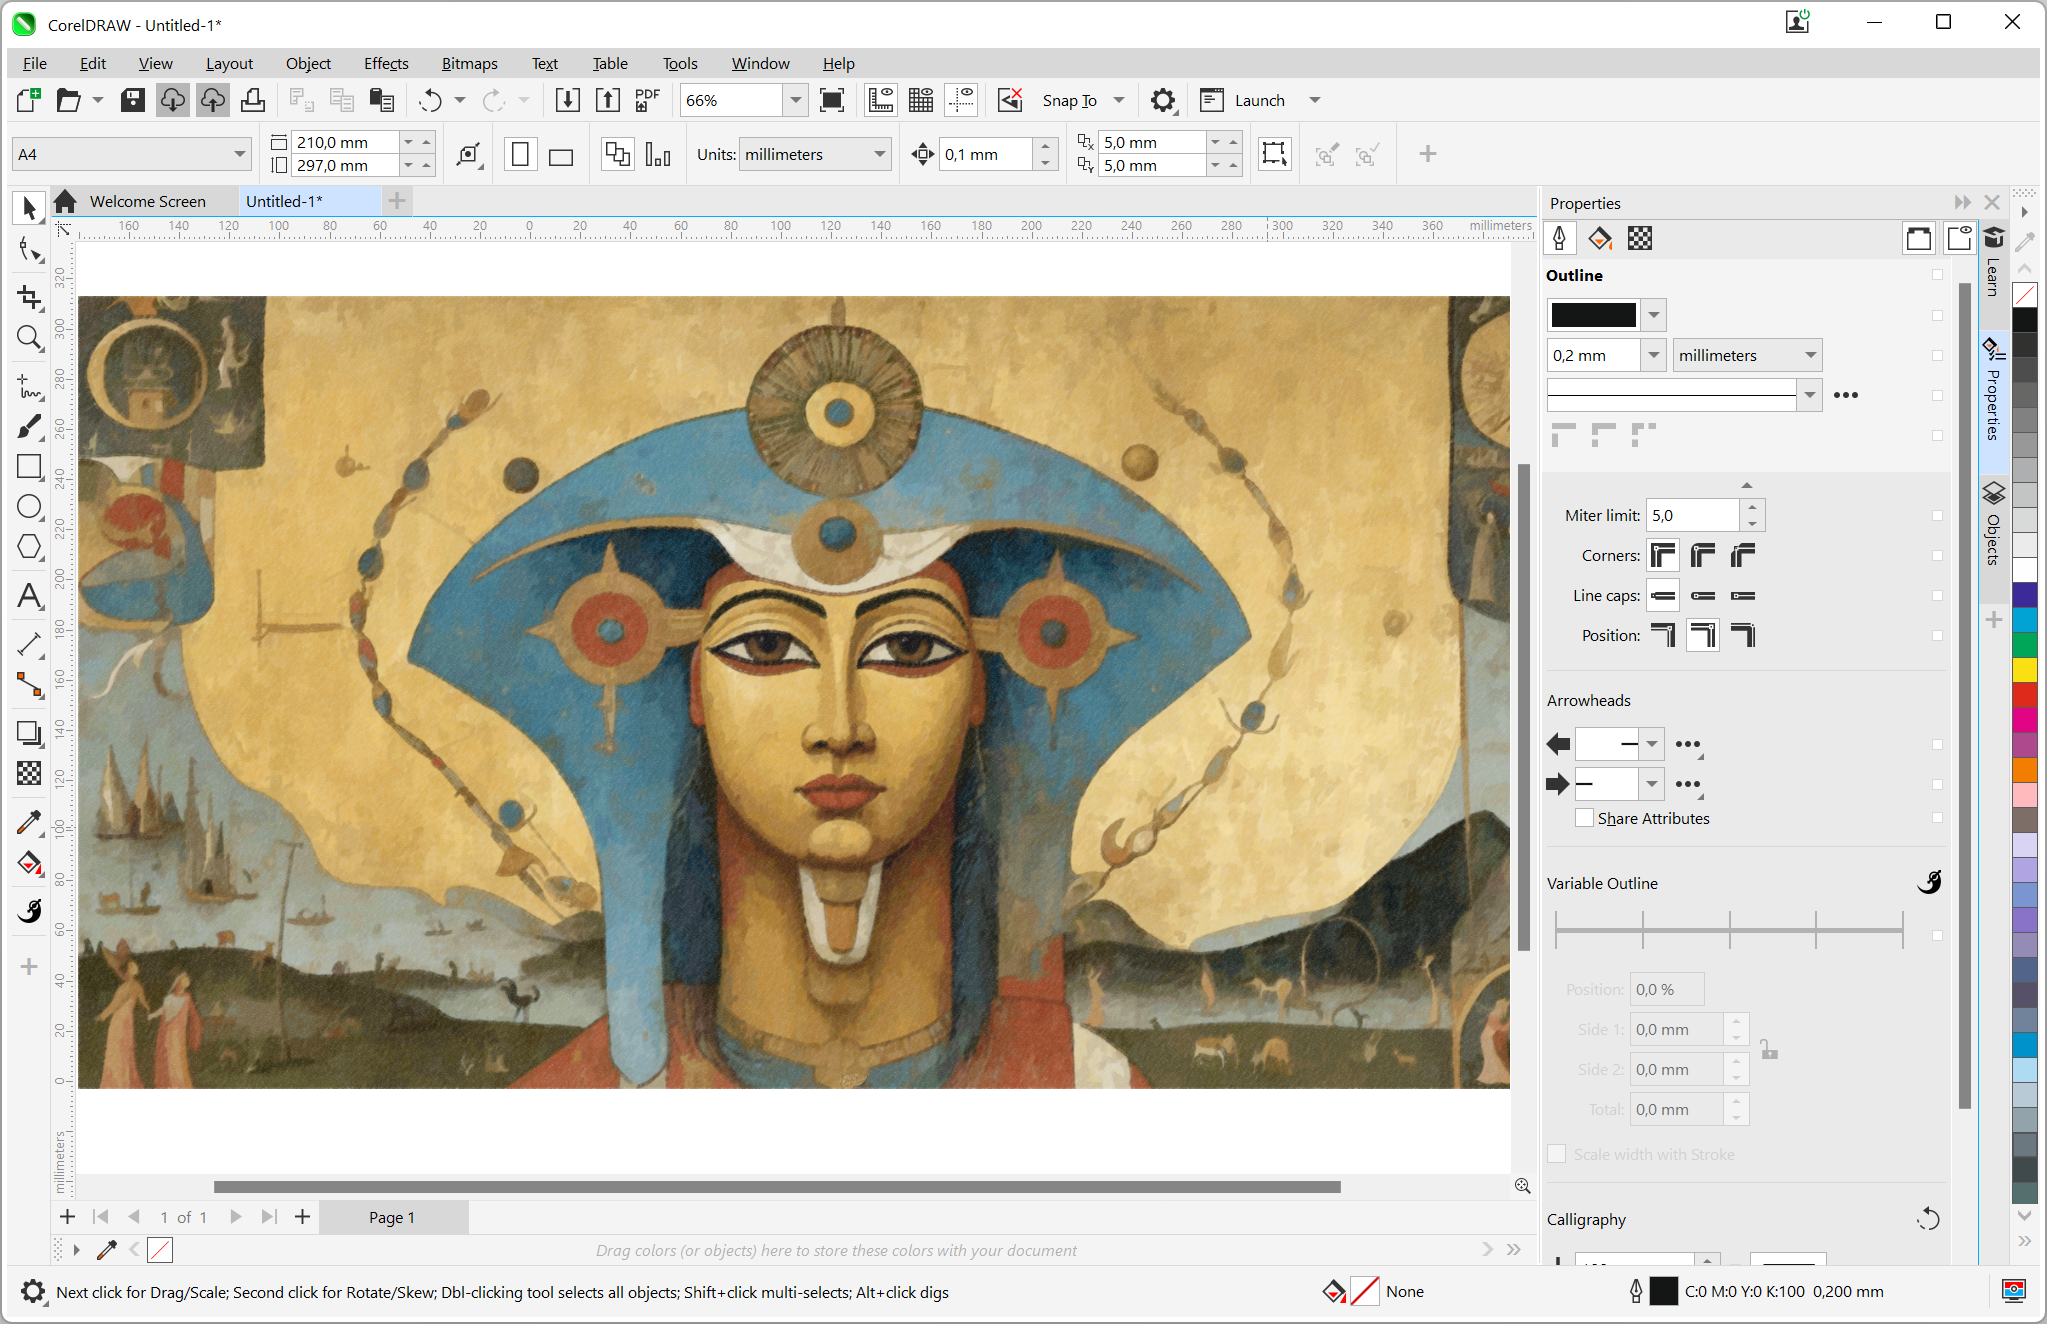Switch page to landscape orientation
The image size is (2047, 1324).
[561, 155]
